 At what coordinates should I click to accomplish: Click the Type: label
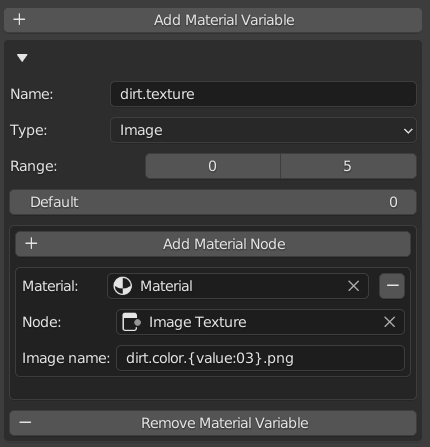coord(29,130)
